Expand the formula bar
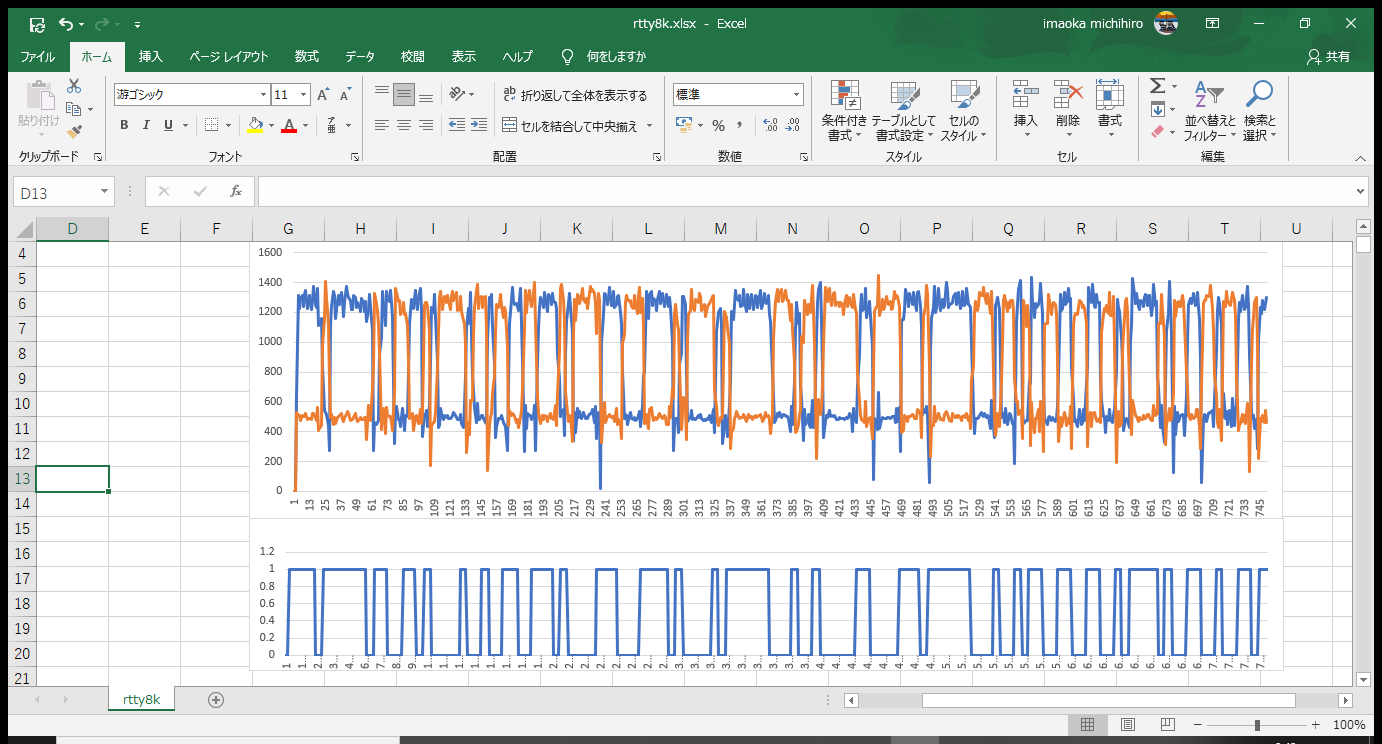Image resolution: width=1382 pixels, height=744 pixels. 1359,191
